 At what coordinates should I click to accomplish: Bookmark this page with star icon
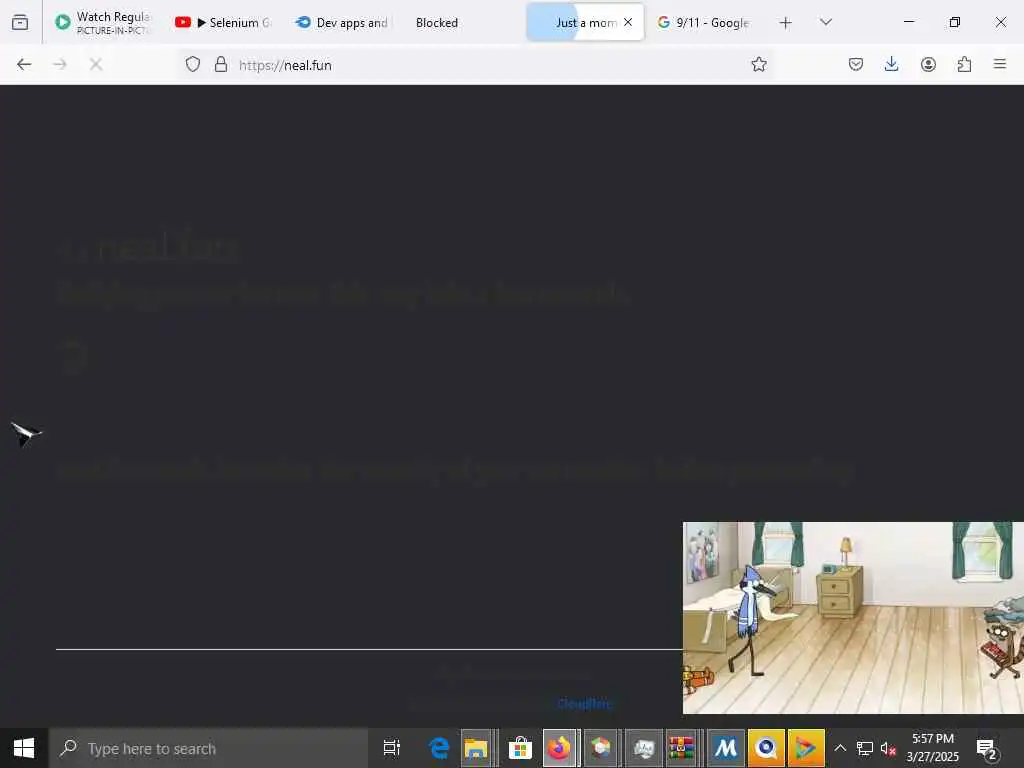759,64
